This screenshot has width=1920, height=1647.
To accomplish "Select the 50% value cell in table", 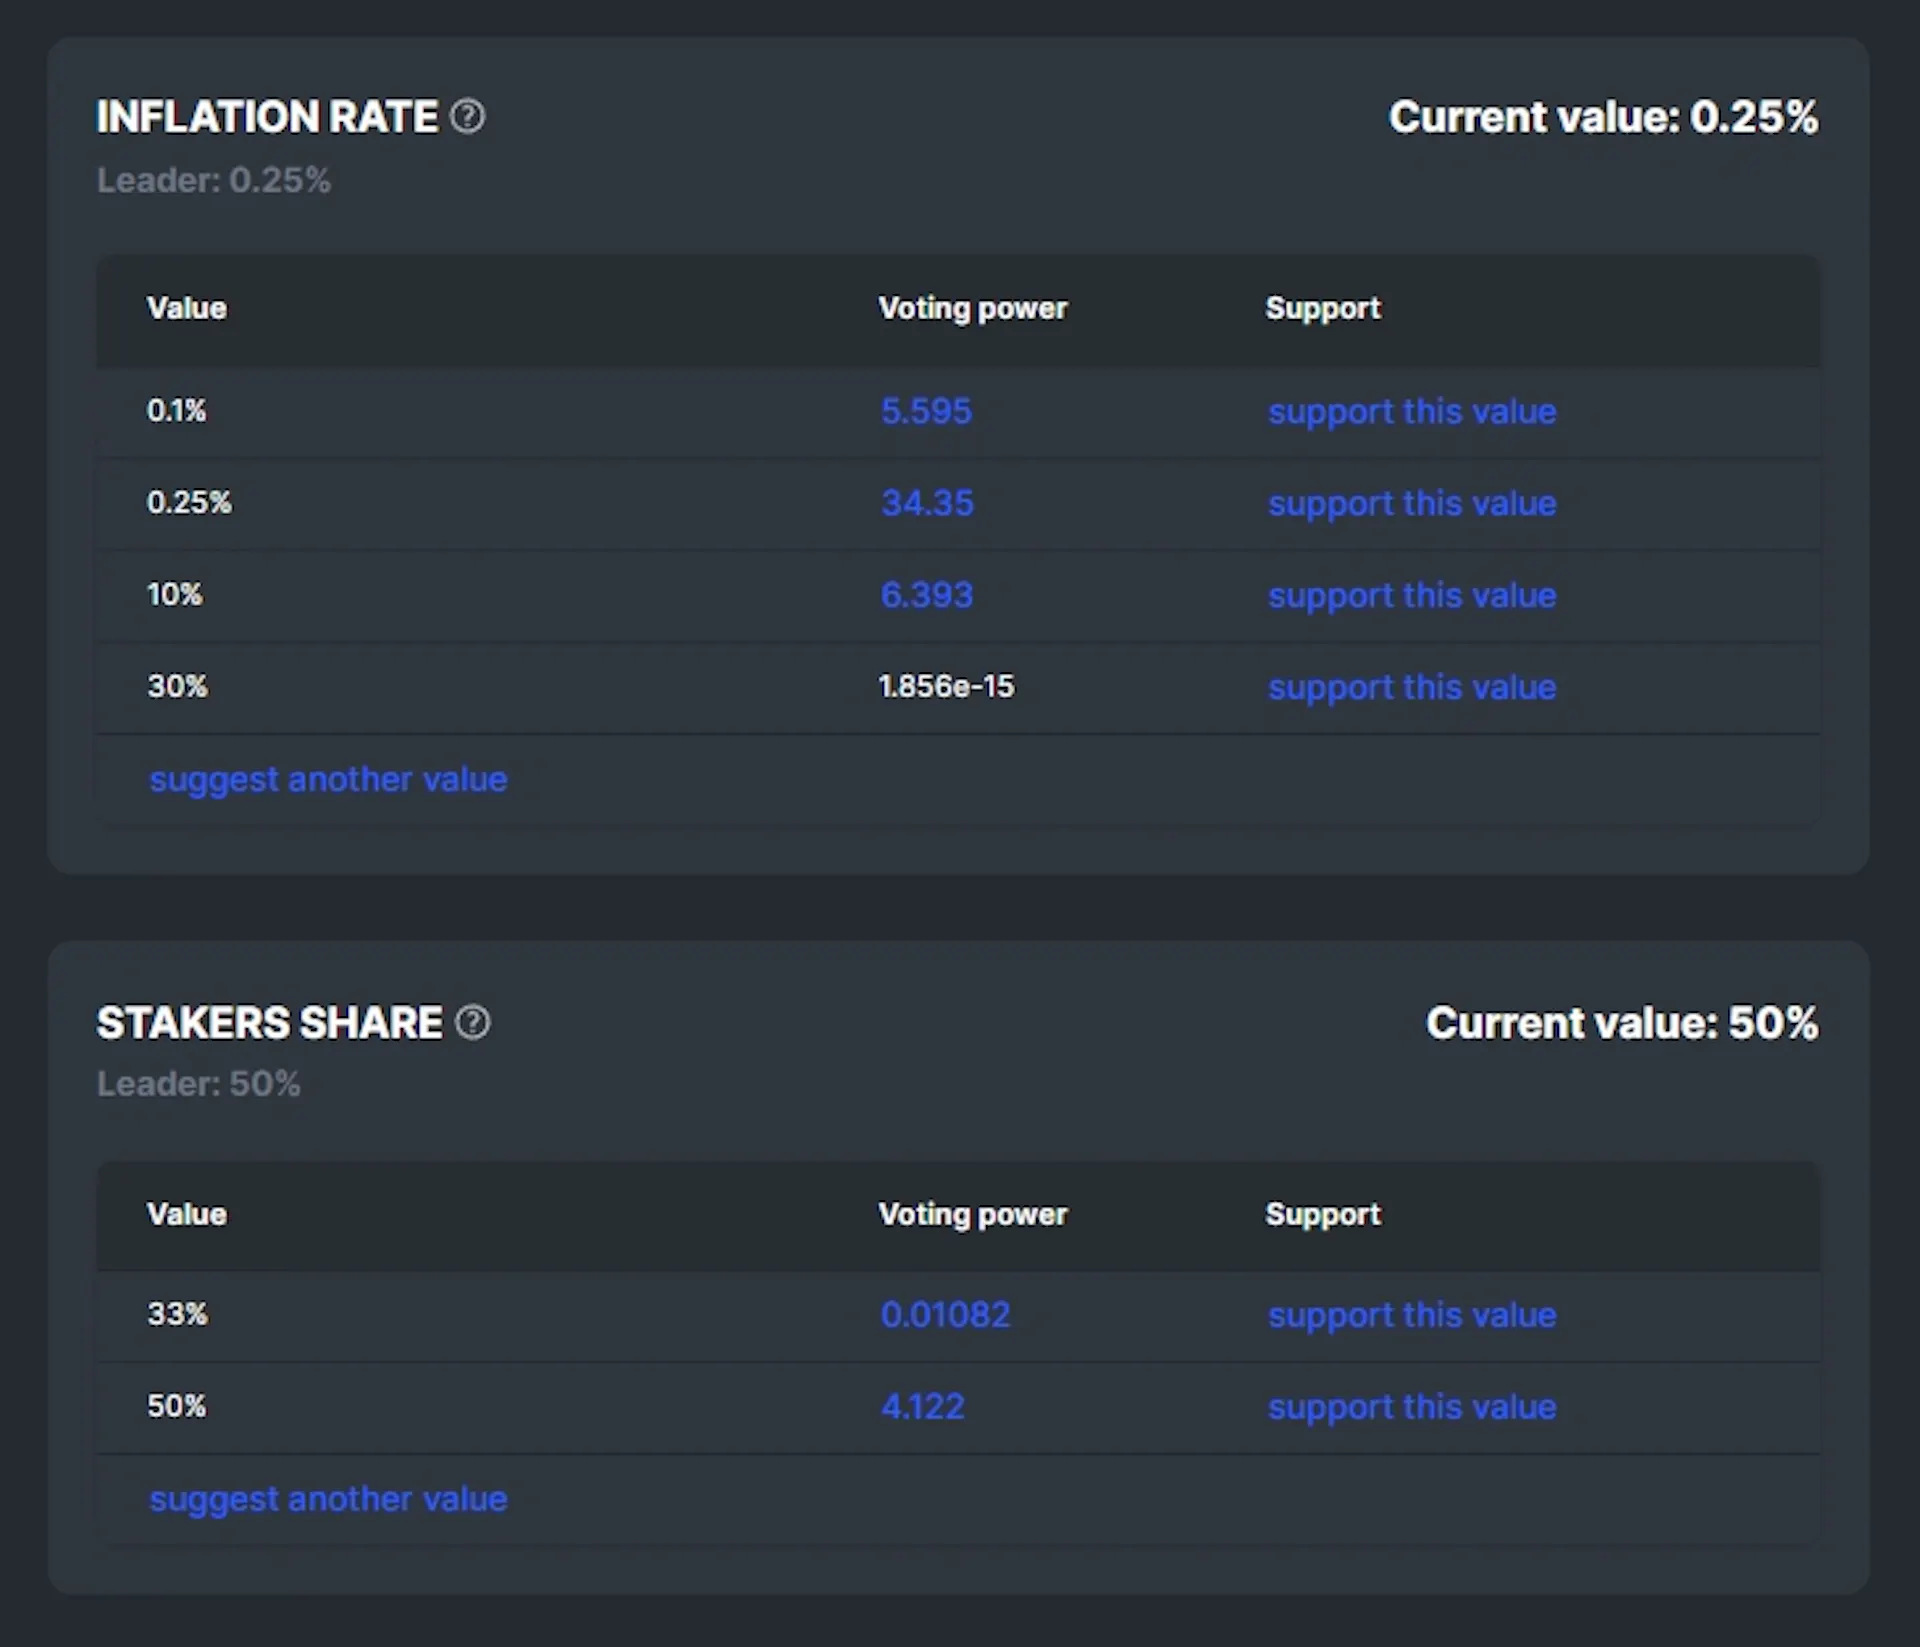I will pyautogui.click(x=176, y=1406).
